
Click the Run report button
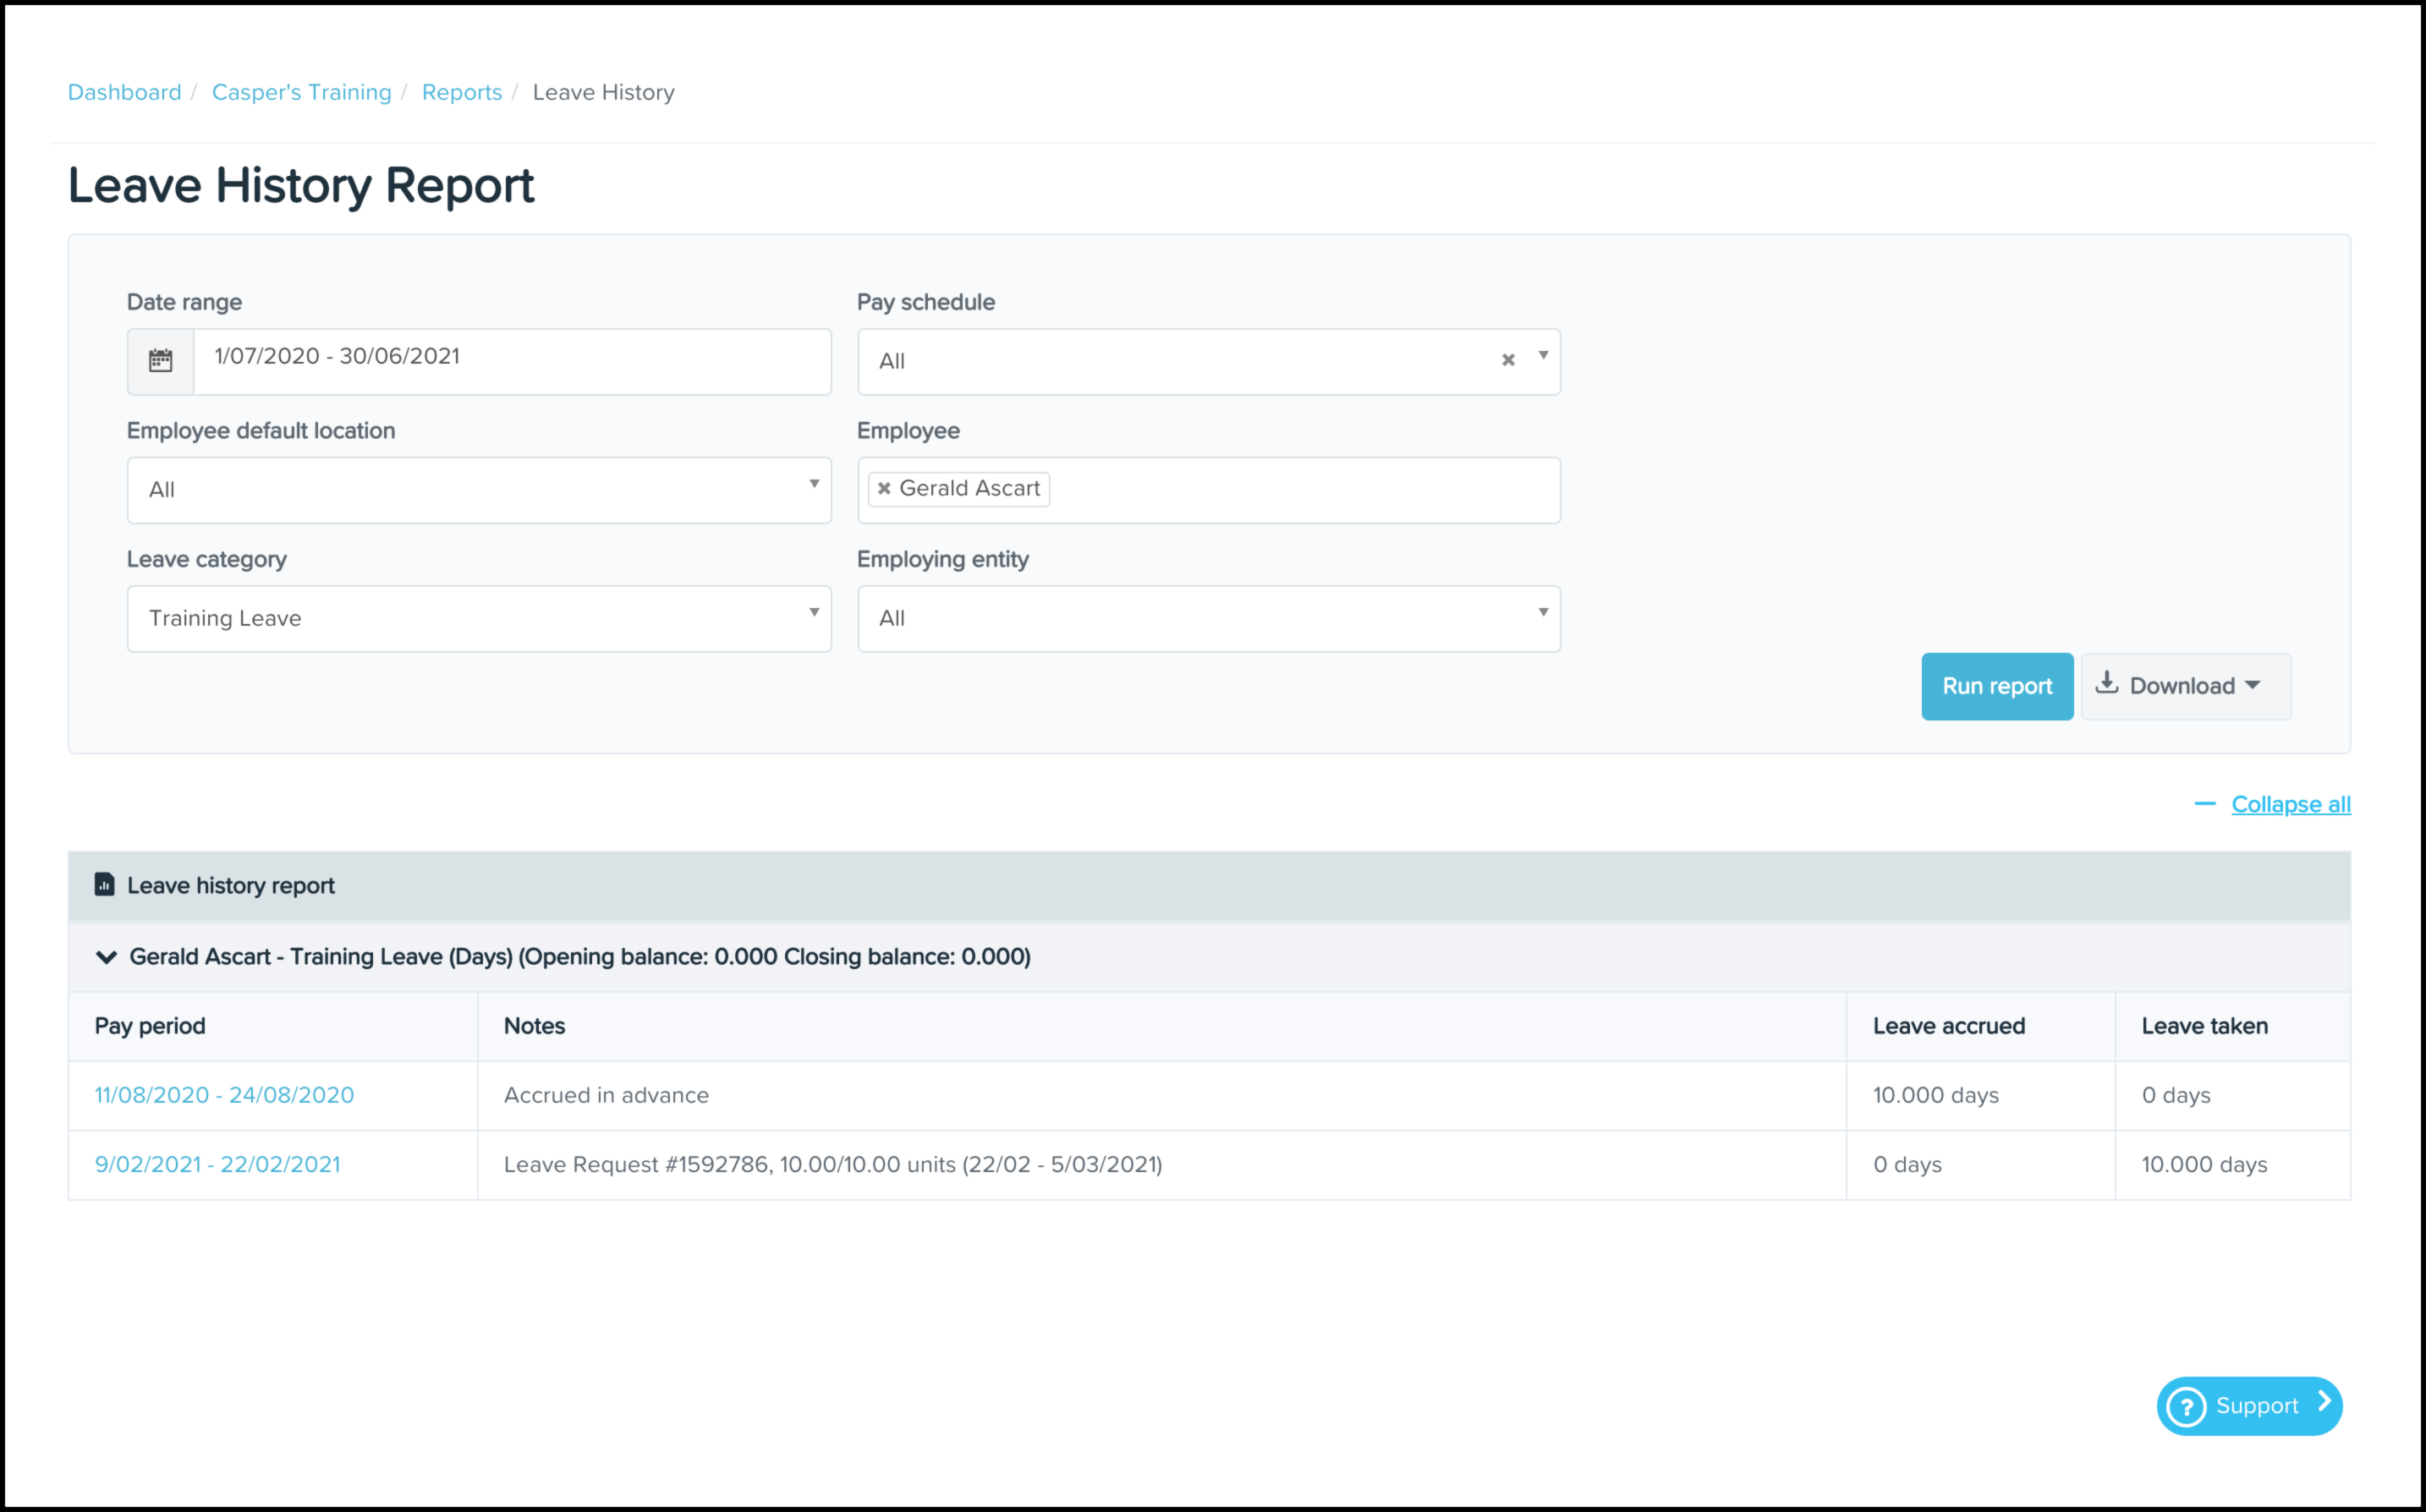pos(1996,686)
